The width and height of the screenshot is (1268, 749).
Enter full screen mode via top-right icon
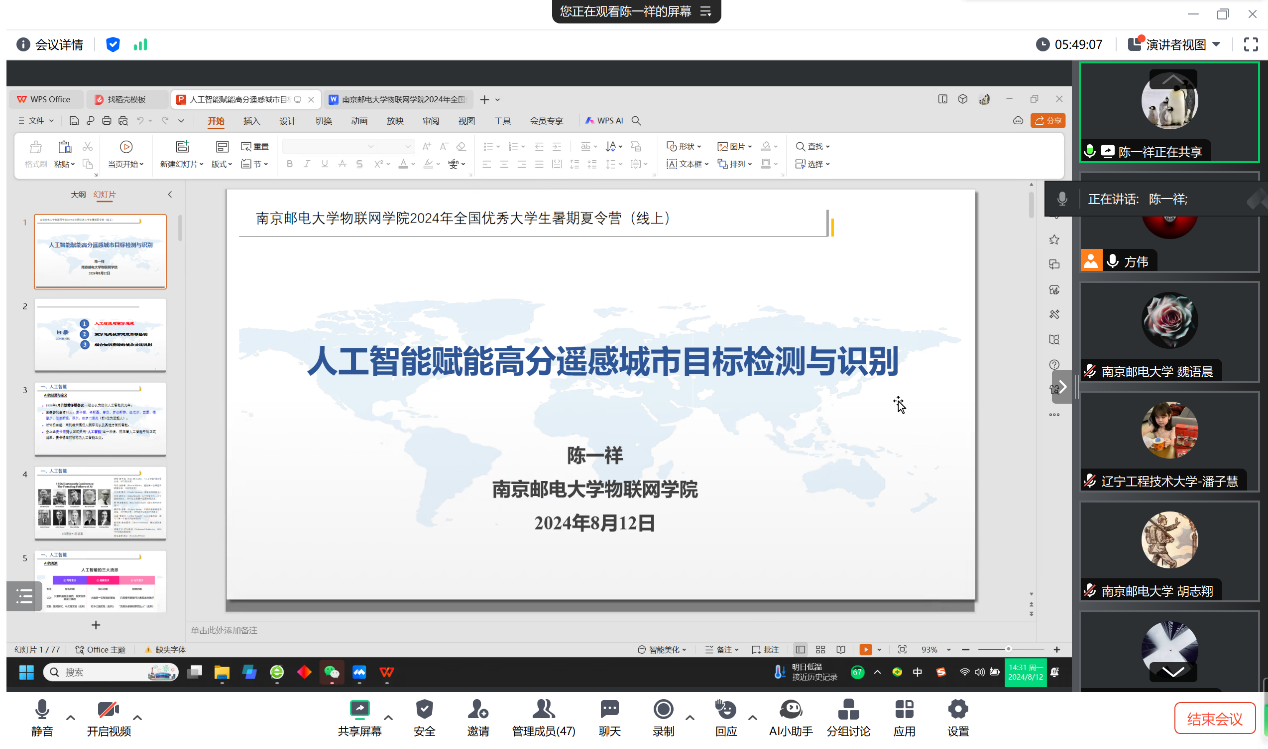point(1250,44)
